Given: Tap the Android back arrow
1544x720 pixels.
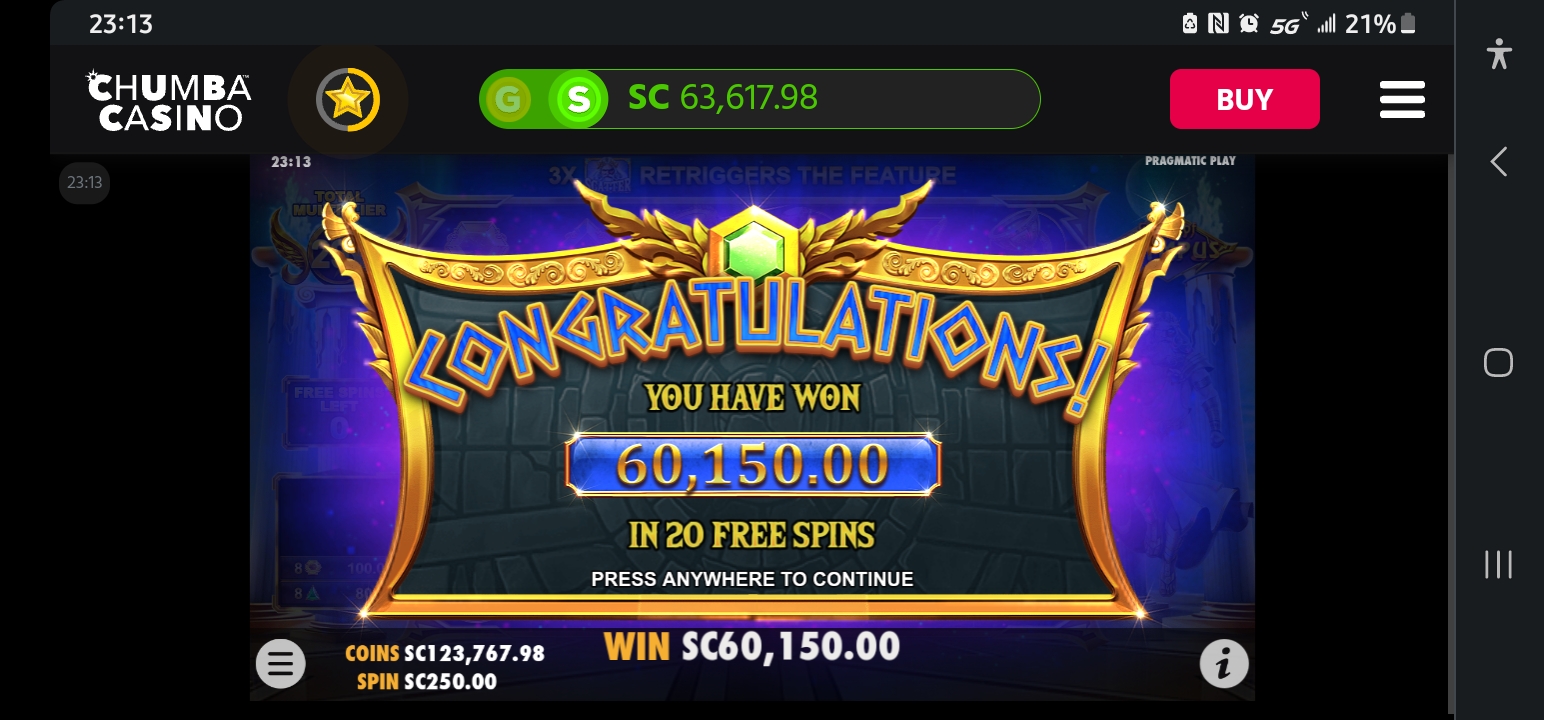Looking at the screenshot, I should 1498,161.
